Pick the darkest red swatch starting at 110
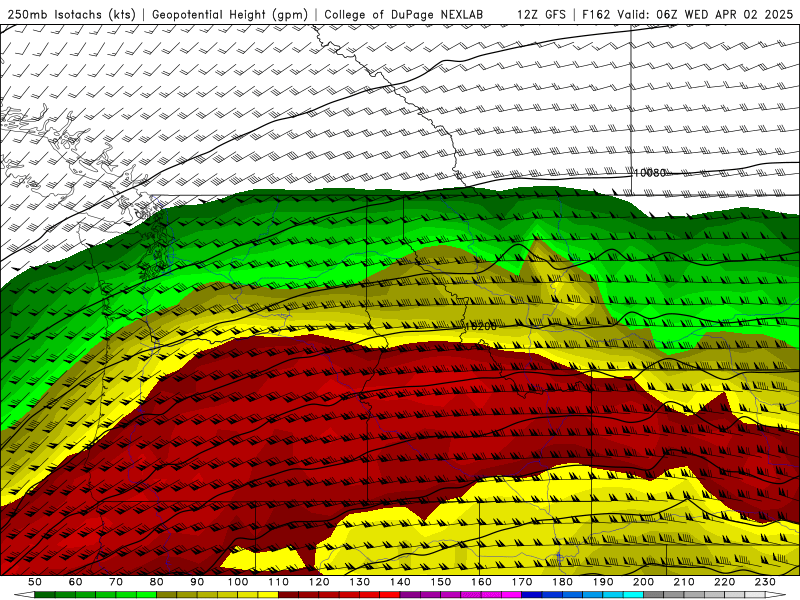The height and width of the screenshot is (600, 800). (289, 595)
